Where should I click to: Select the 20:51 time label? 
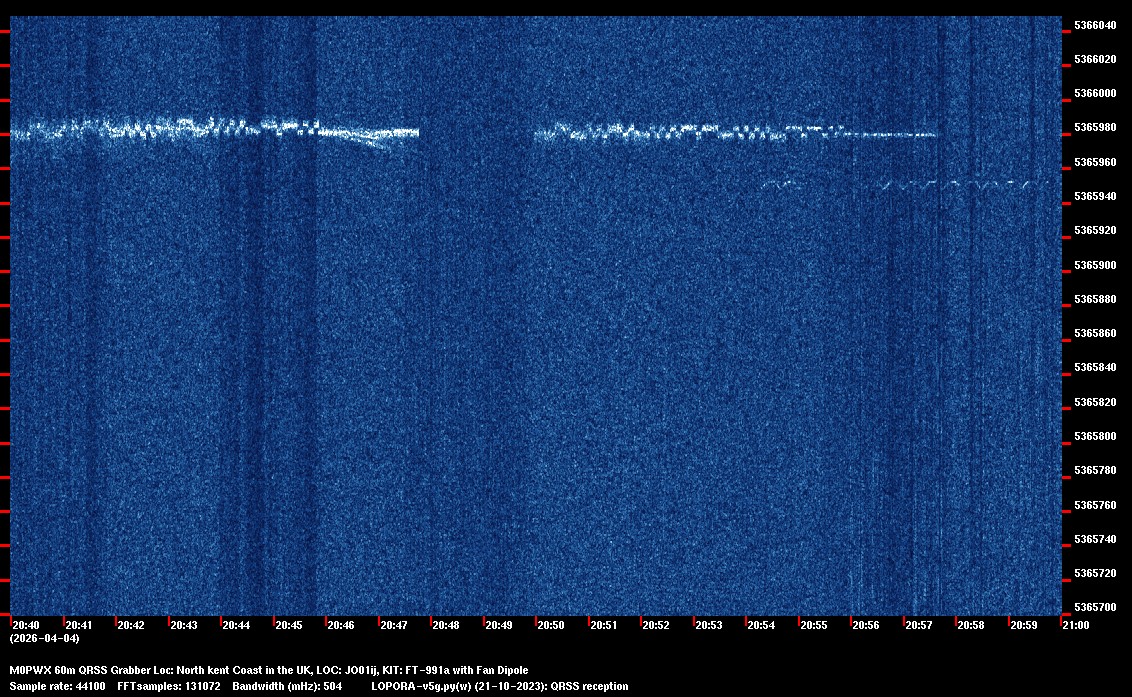point(604,625)
